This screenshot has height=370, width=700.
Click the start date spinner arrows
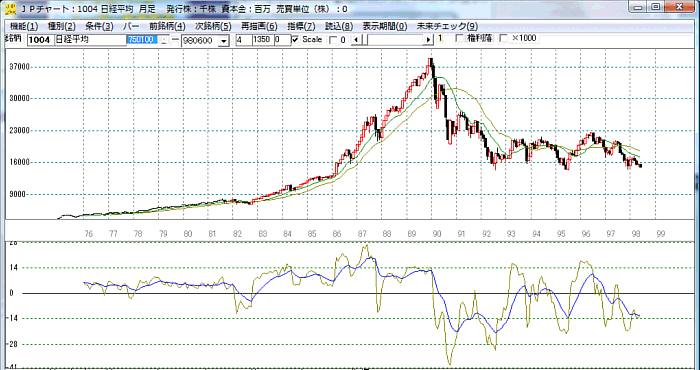click(x=164, y=40)
